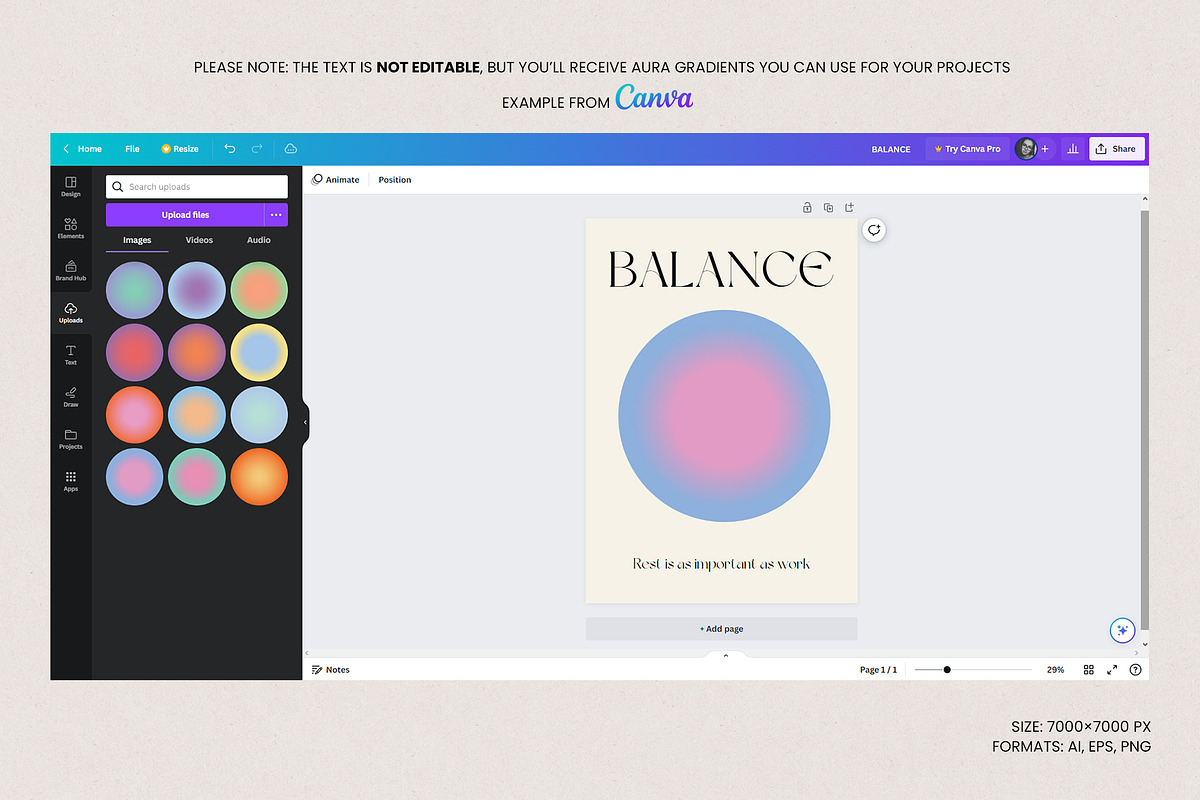
Task: Click the vertical canvas scrollbar
Action: coord(1145,420)
